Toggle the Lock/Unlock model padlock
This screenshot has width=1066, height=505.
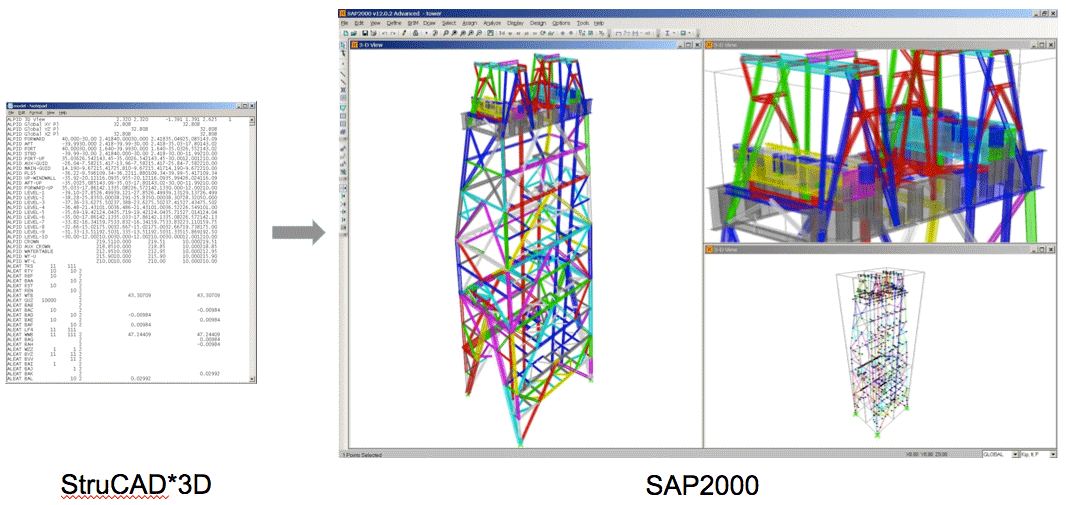click(416, 33)
